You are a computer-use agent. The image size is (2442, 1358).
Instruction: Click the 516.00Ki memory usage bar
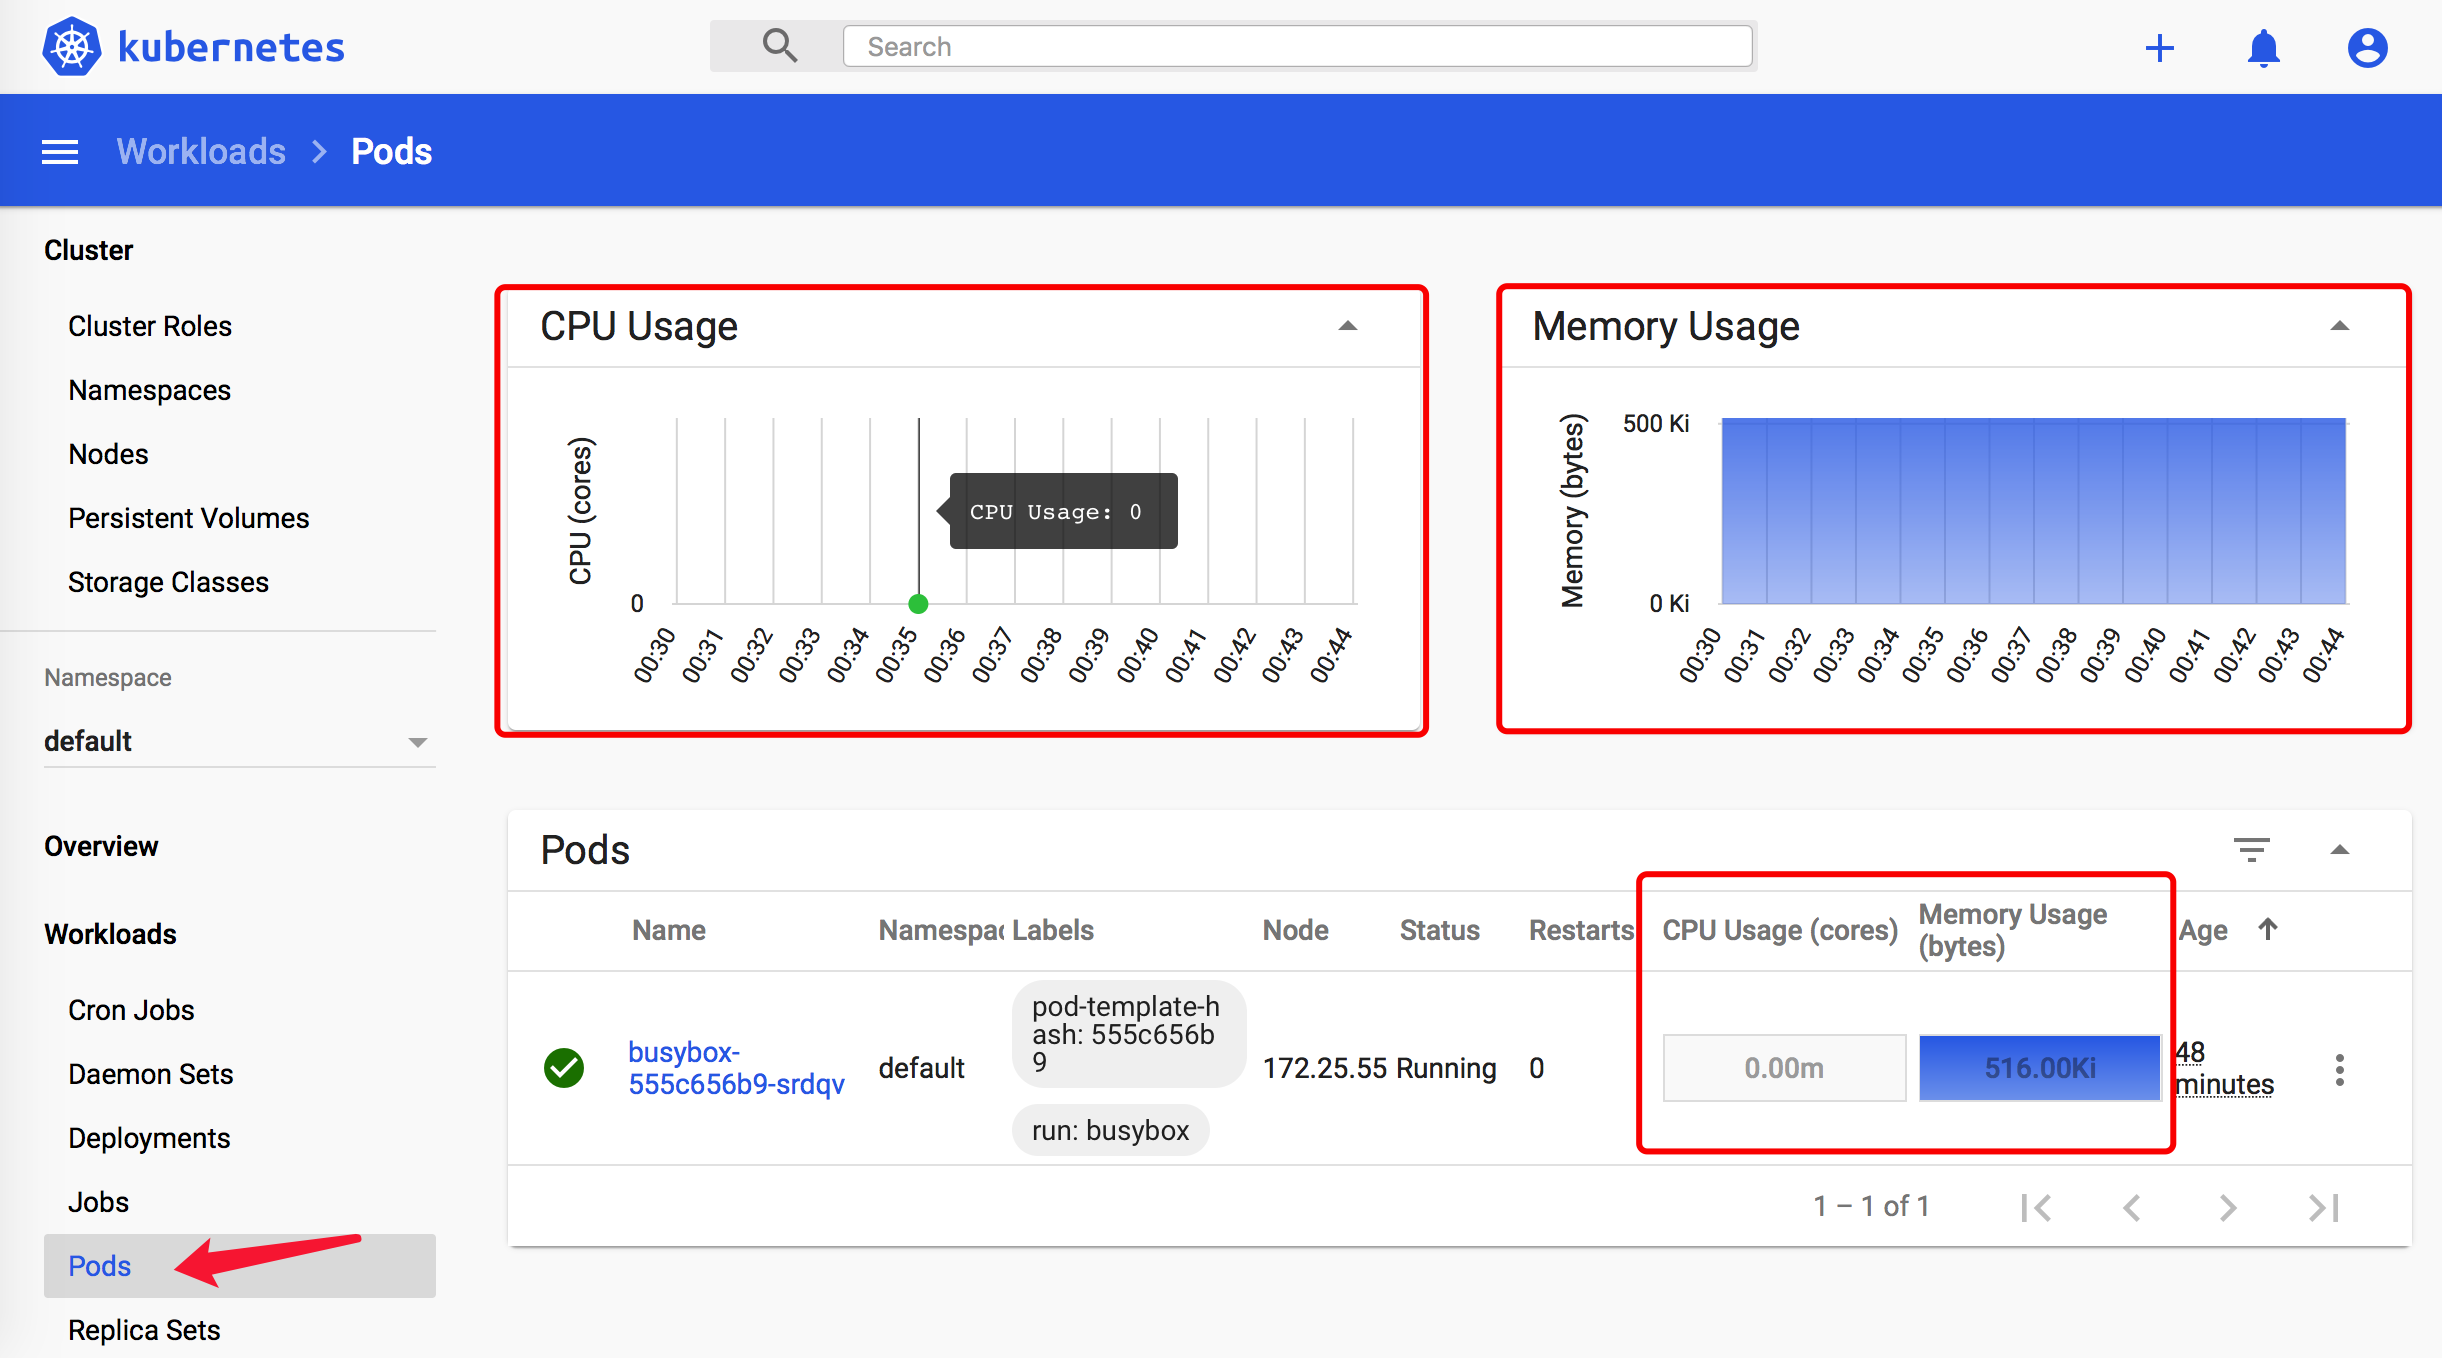tap(2039, 1068)
